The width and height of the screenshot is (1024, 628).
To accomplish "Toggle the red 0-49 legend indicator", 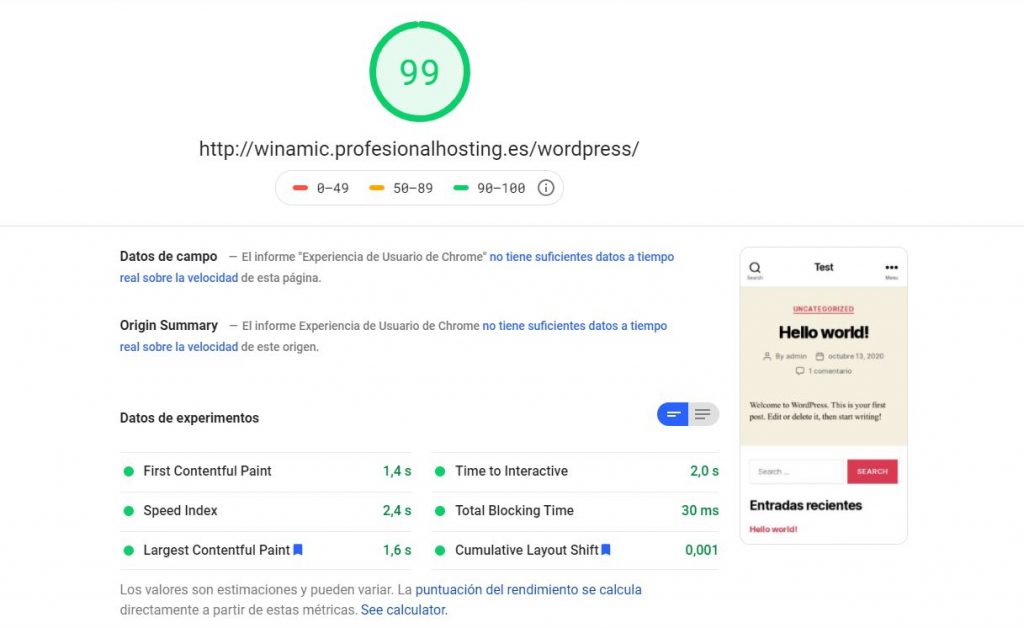I will [301, 187].
